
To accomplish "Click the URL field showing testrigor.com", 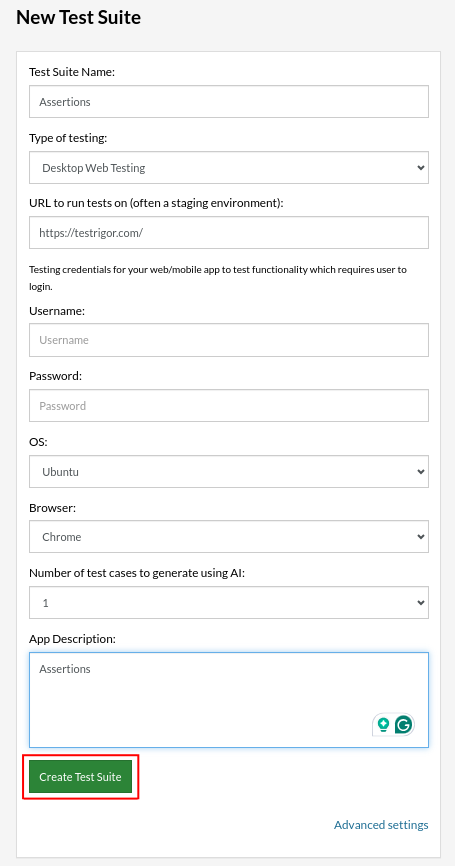I will click(229, 233).
